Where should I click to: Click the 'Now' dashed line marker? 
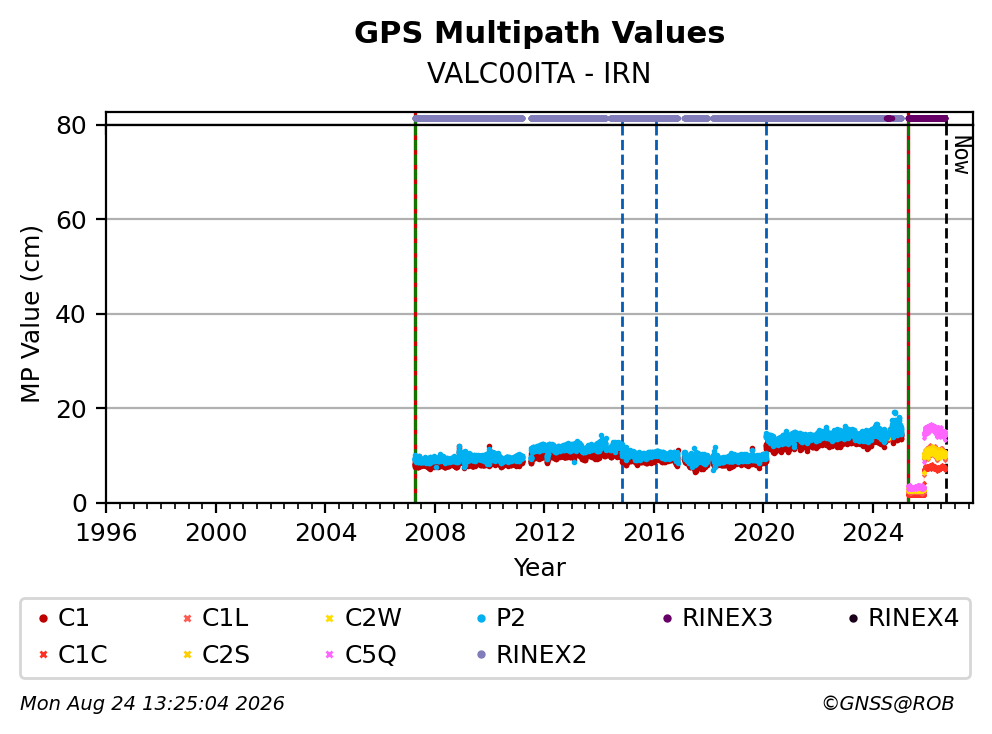tap(946, 310)
